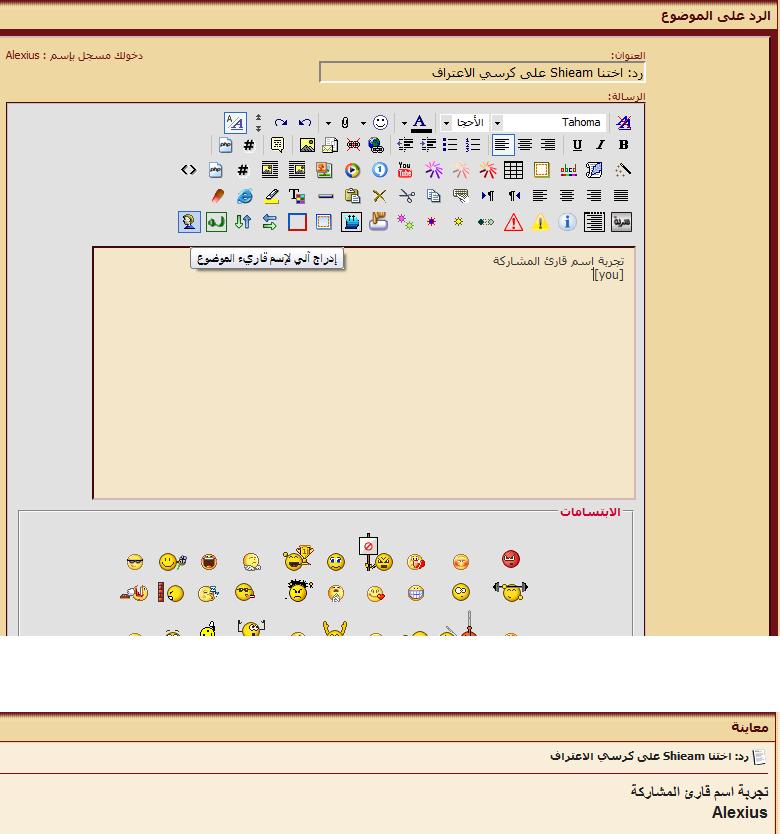Click the blue info circle icon
780x834 pixels.
[567, 222]
